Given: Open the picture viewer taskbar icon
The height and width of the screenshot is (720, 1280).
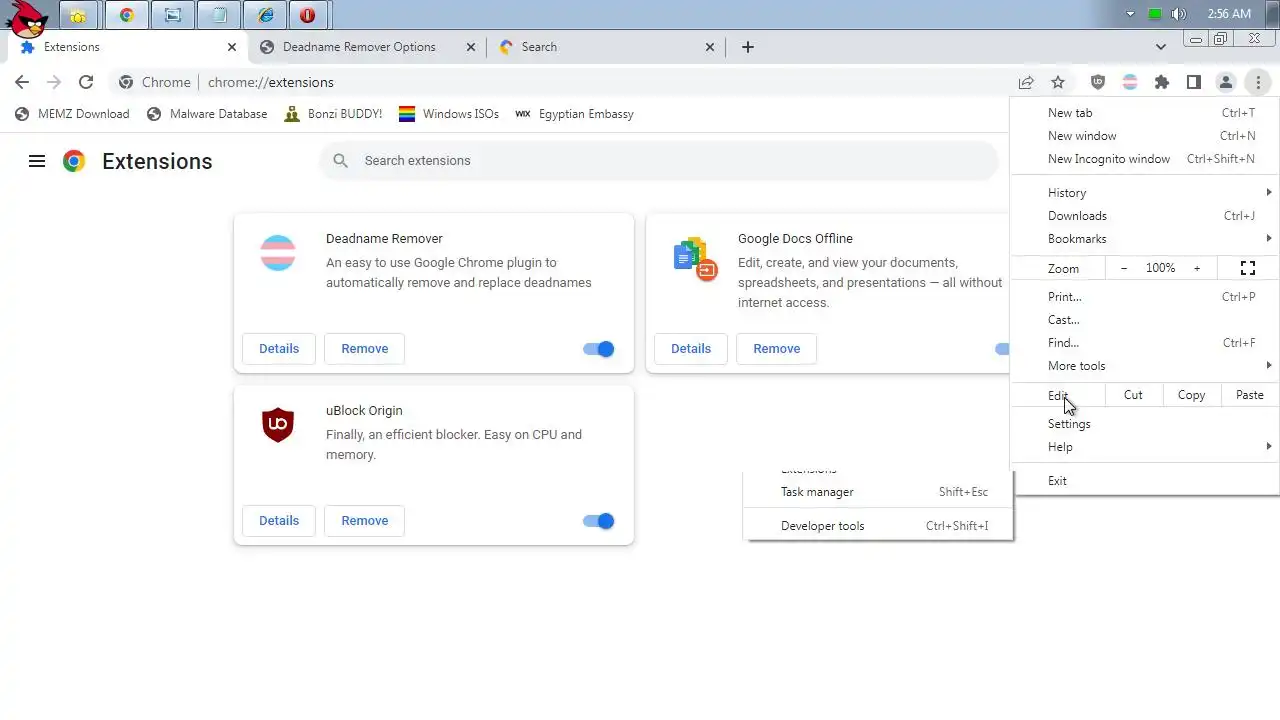Looking at the screenshot, I should coord(173,15).
